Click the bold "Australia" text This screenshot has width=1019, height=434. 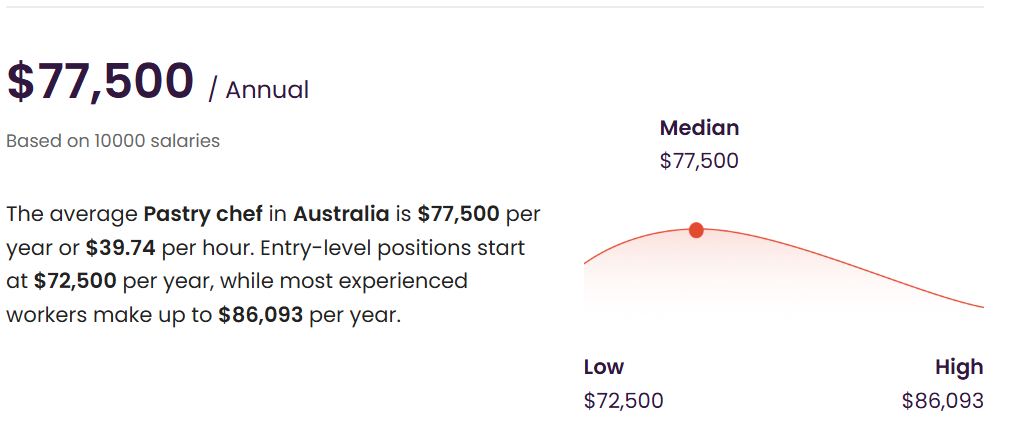(x=341, y=214)
